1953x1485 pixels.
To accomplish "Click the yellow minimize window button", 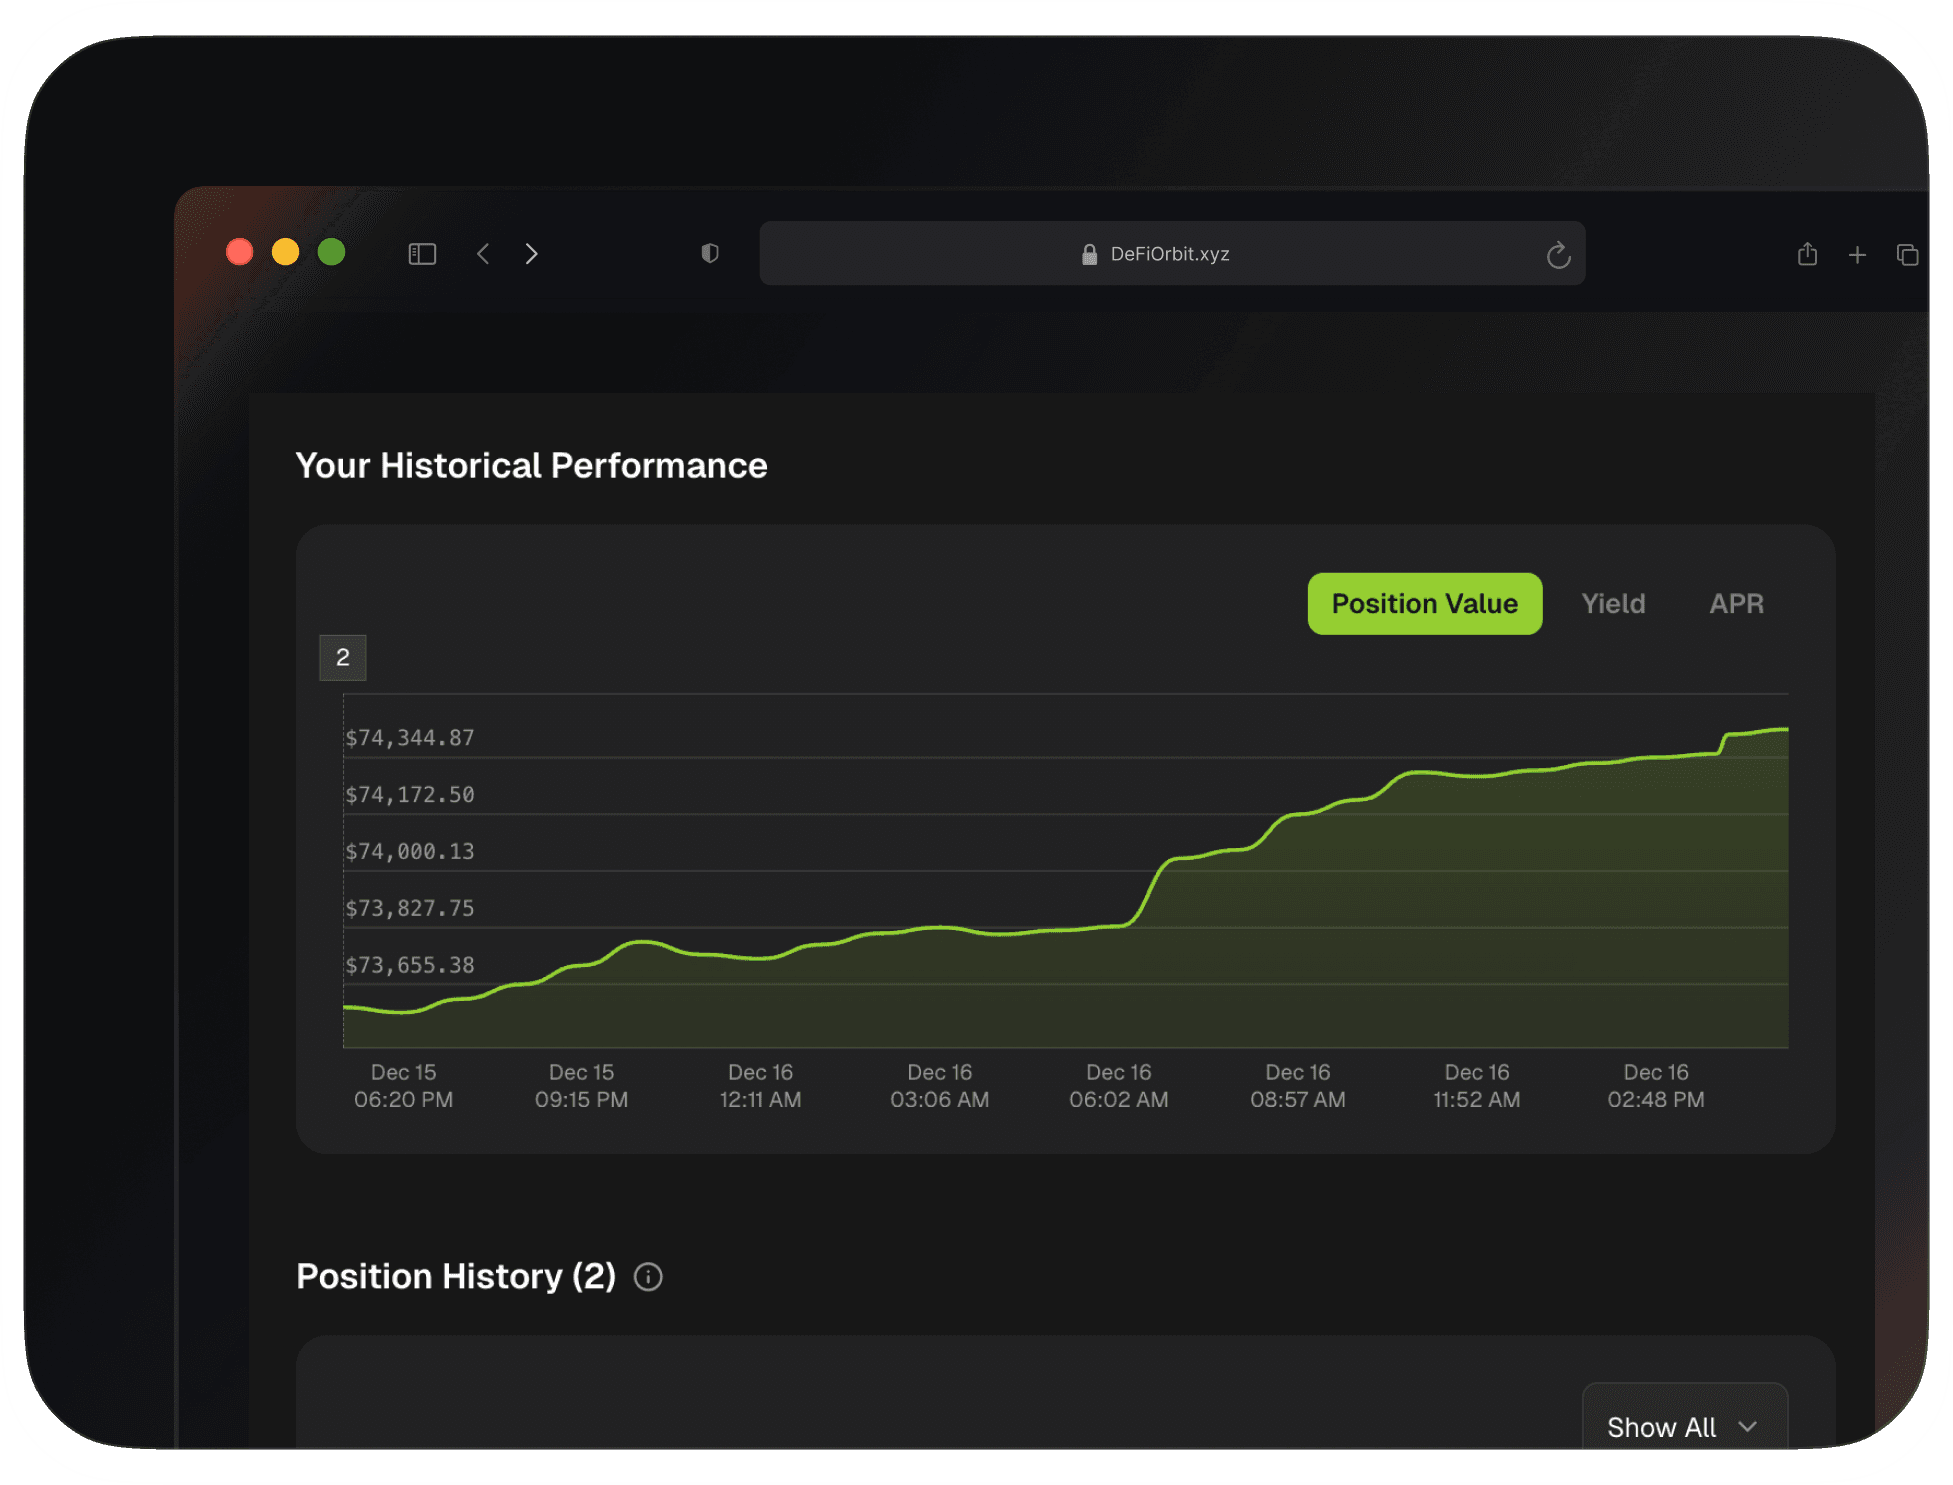I will pos(286,252).
